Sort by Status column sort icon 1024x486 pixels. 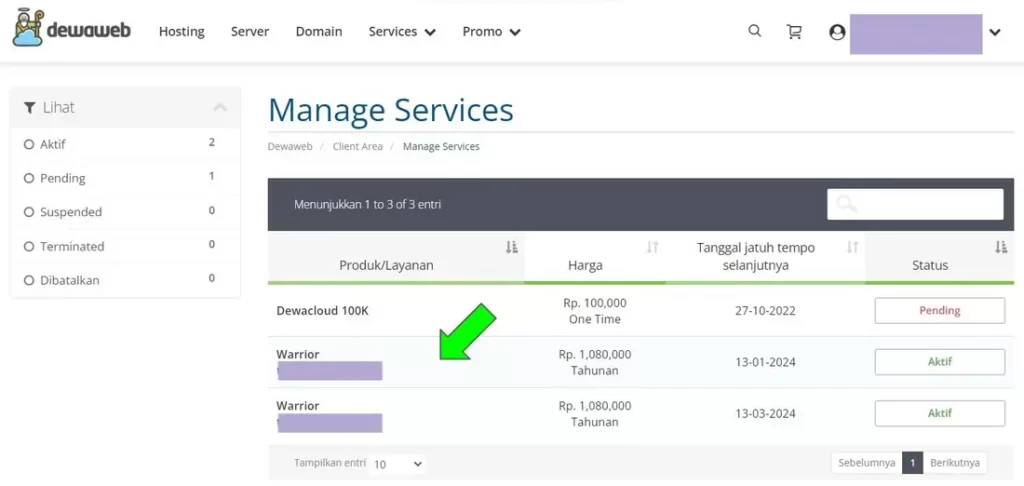(1001, 248)
